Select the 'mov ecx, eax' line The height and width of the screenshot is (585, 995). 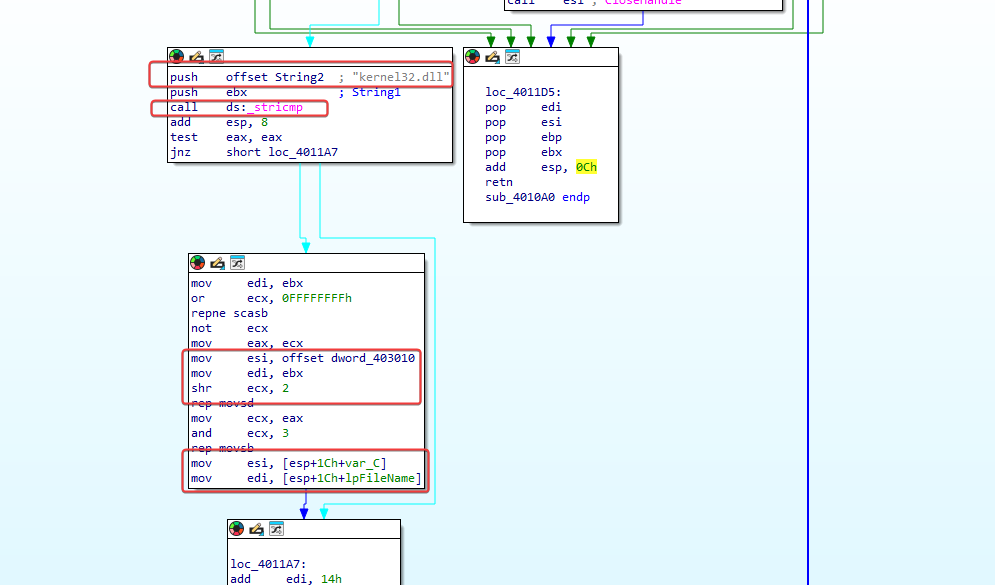point(247,418)
